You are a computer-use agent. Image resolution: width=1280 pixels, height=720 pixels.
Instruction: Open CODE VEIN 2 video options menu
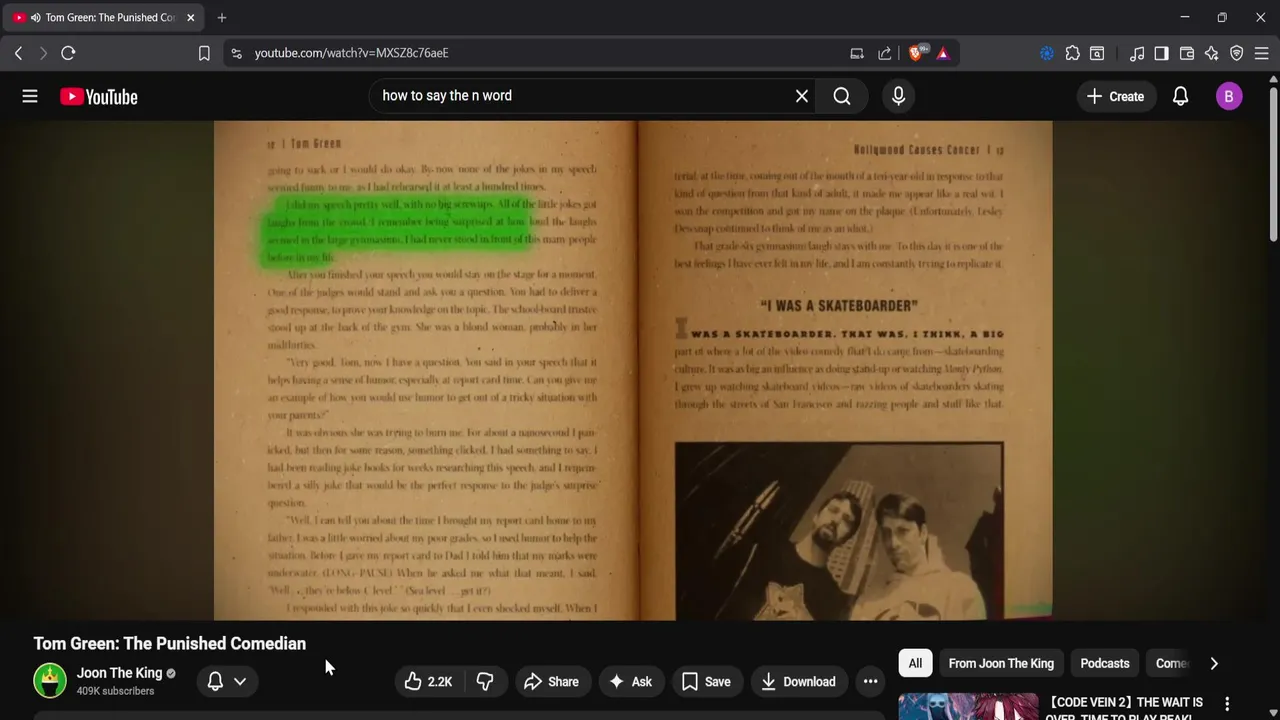point(1227,704)
